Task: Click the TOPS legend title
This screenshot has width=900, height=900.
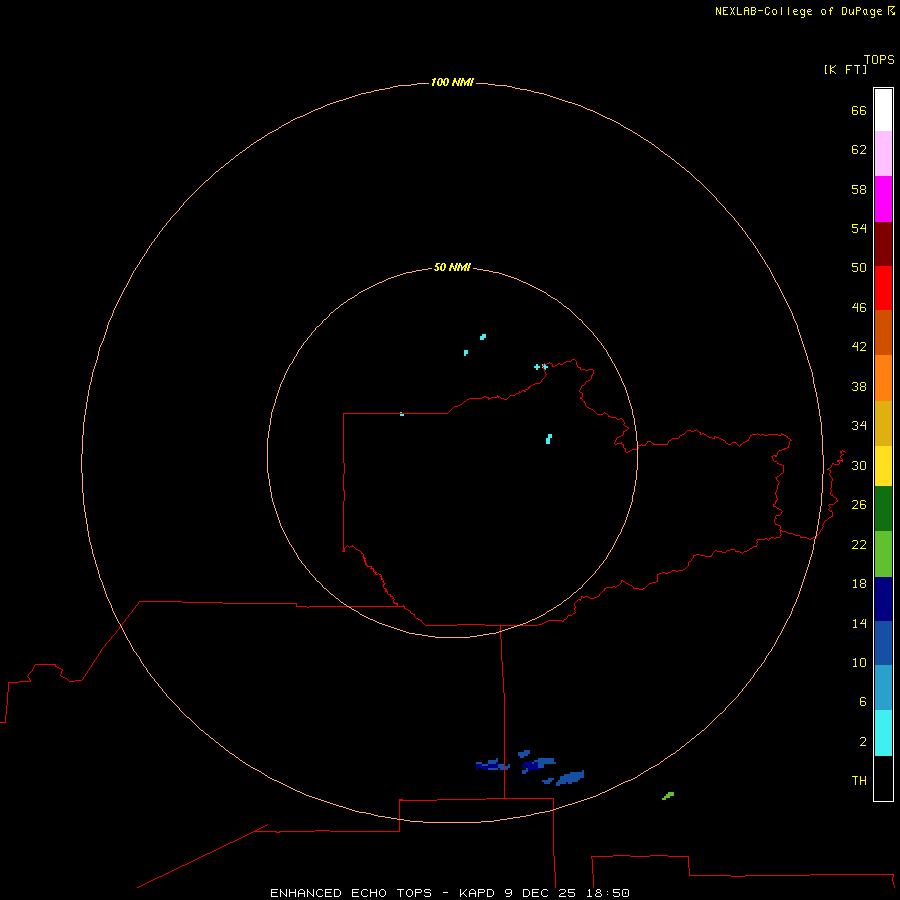Action: pyautogui.click(x=879, y=59)
